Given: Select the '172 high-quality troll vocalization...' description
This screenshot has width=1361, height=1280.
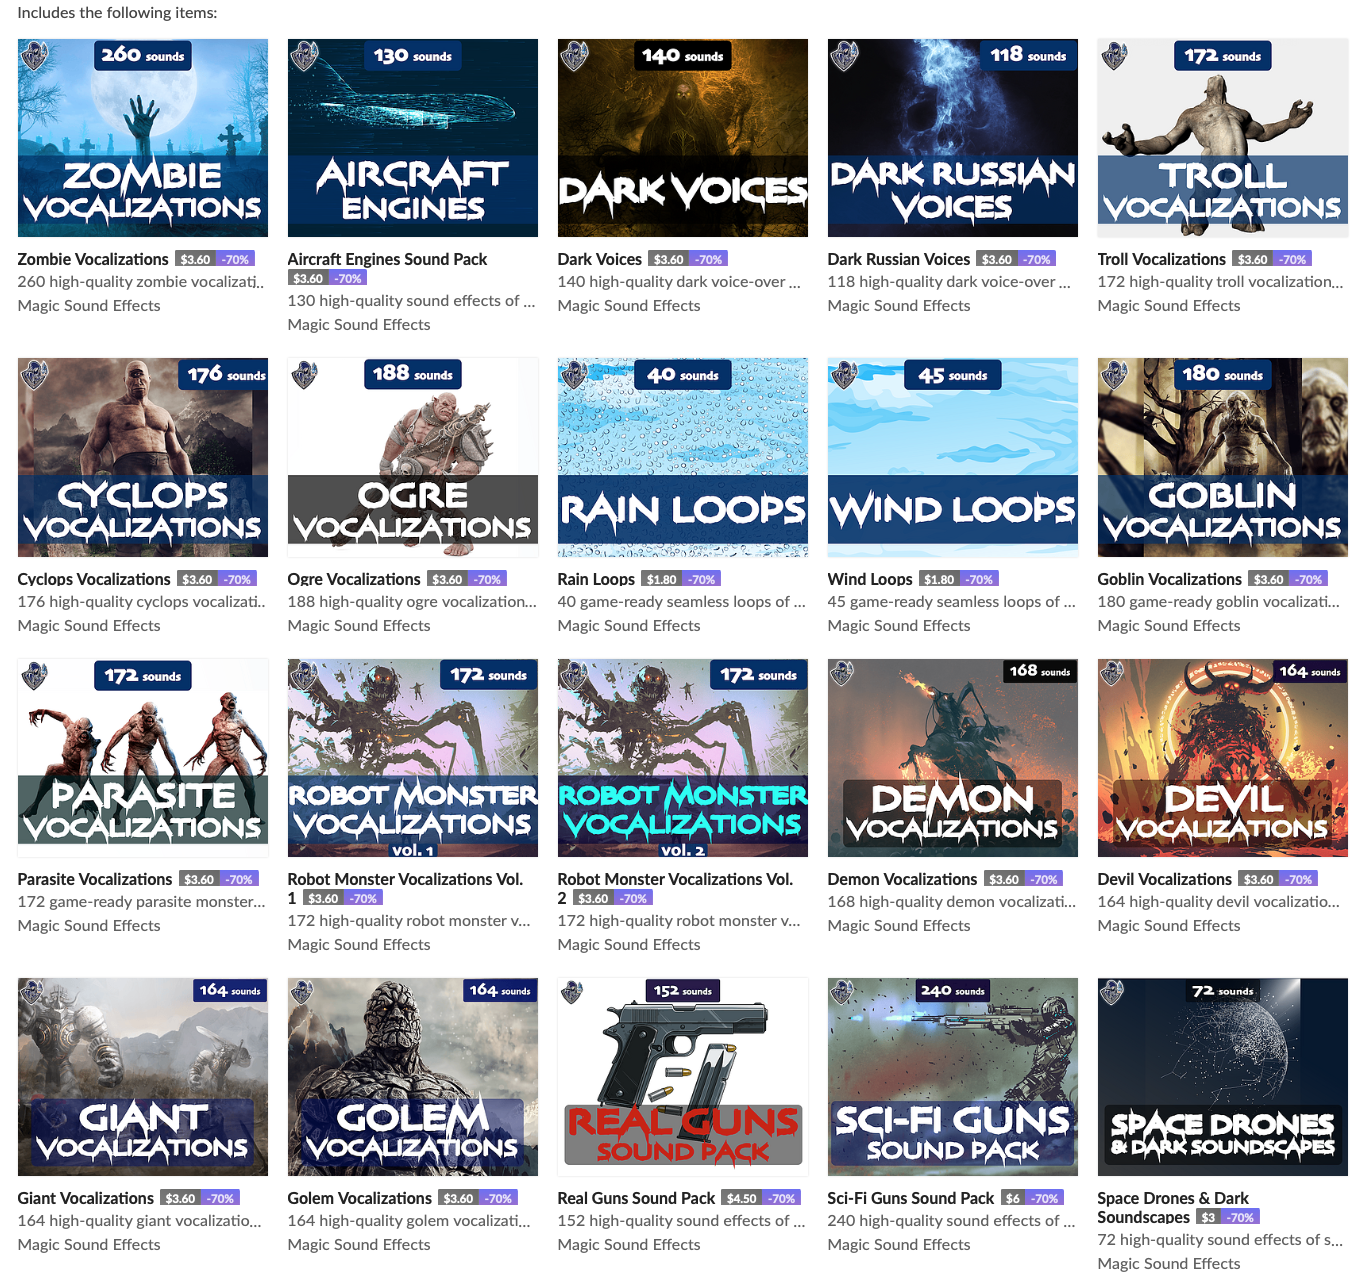Looking at the screenshot, I should (1221, 282).
